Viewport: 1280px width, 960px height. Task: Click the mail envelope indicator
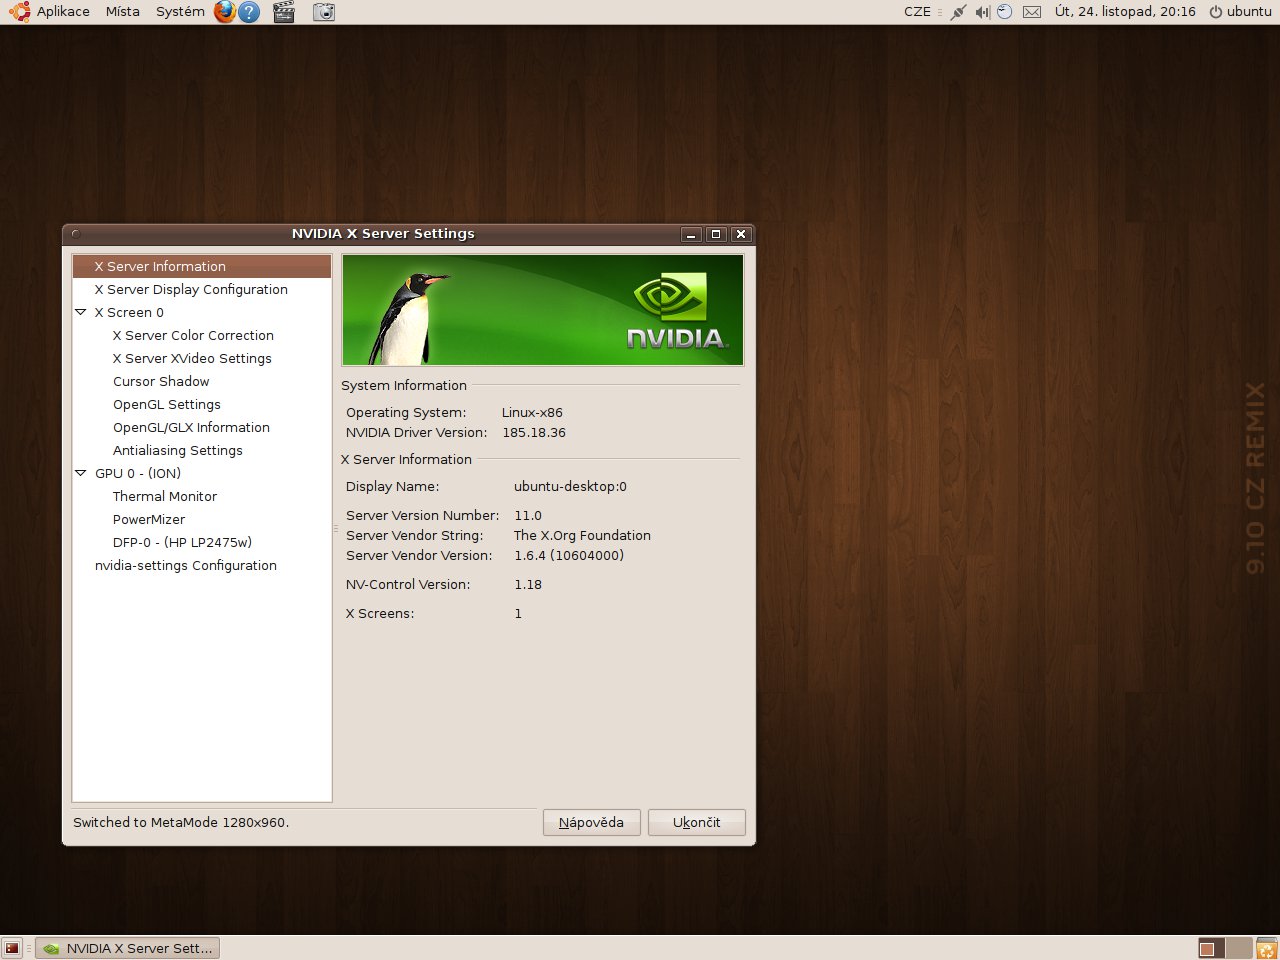1032,12
